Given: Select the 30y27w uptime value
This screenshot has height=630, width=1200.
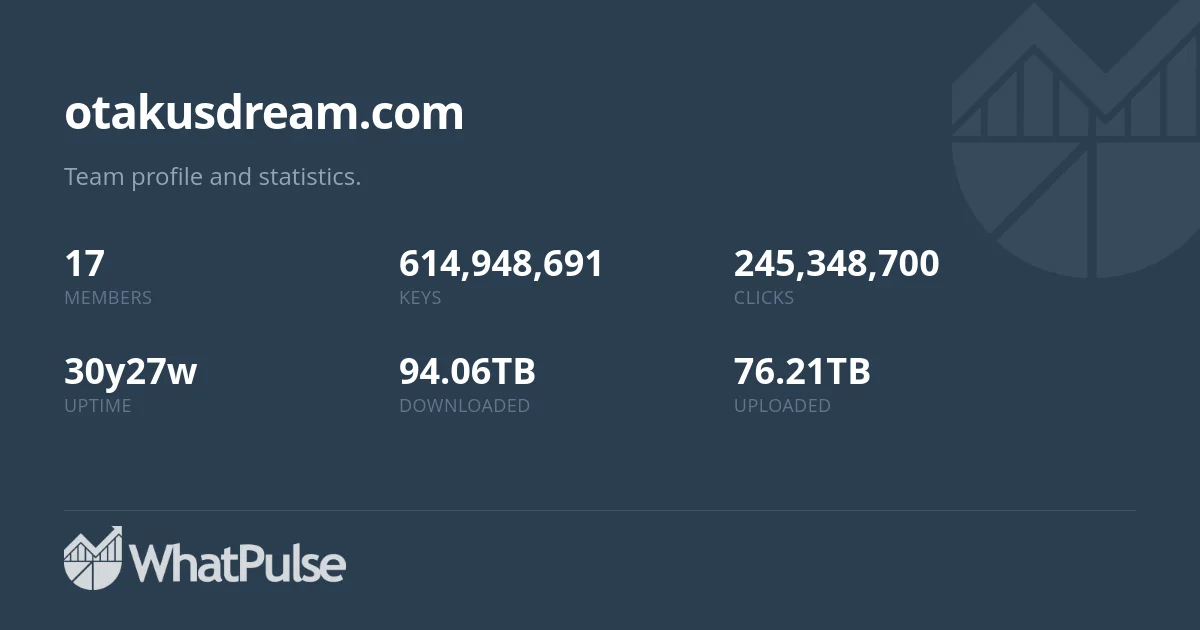Looking at the screenshot, I should pyautogui.click(x=130, y=372).
